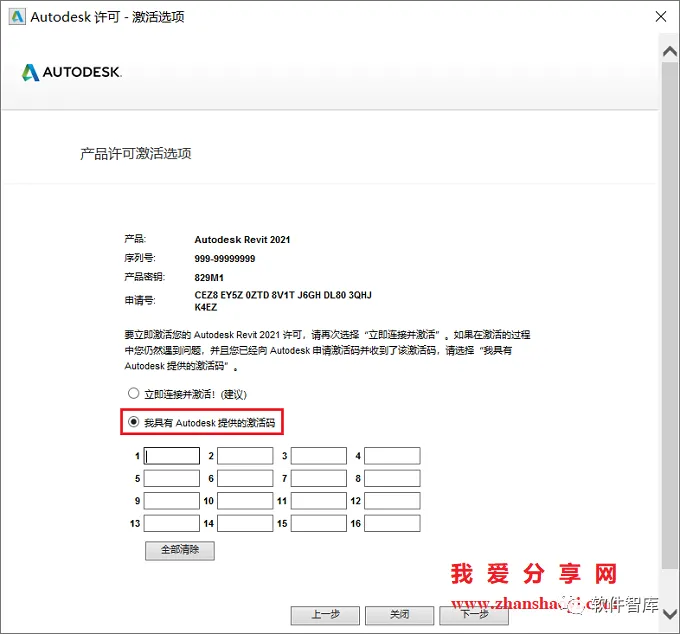Click the request code ending K4EZ
This screenshot has width=680, height=634.
pyautogui.click(x=206, y=307)
